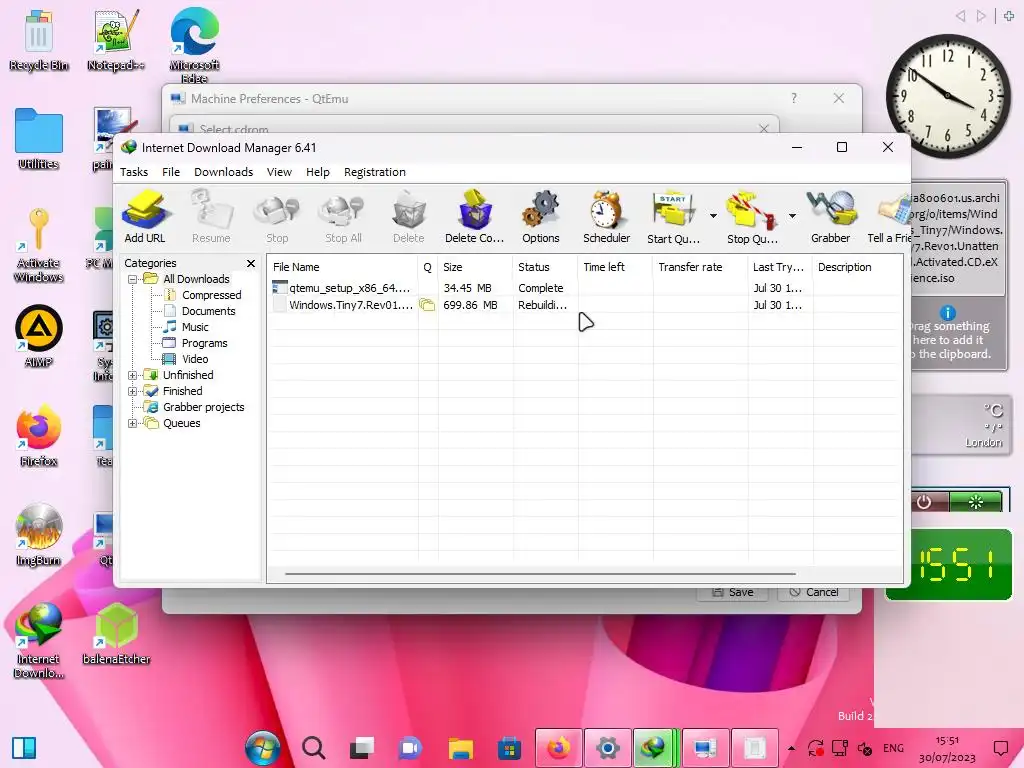Select the Compressed category

(x=212, y=295)
